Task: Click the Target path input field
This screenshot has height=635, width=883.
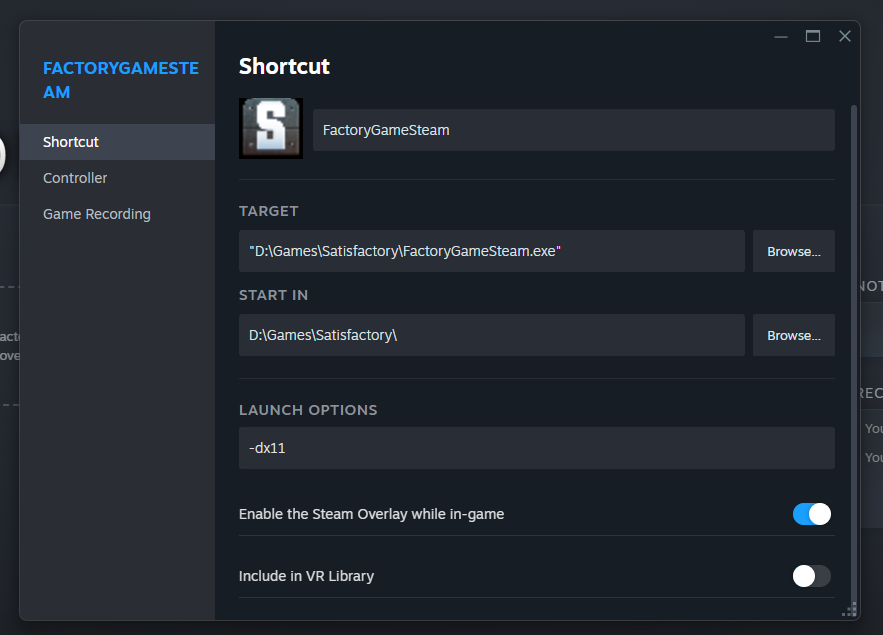Action: 492,251
